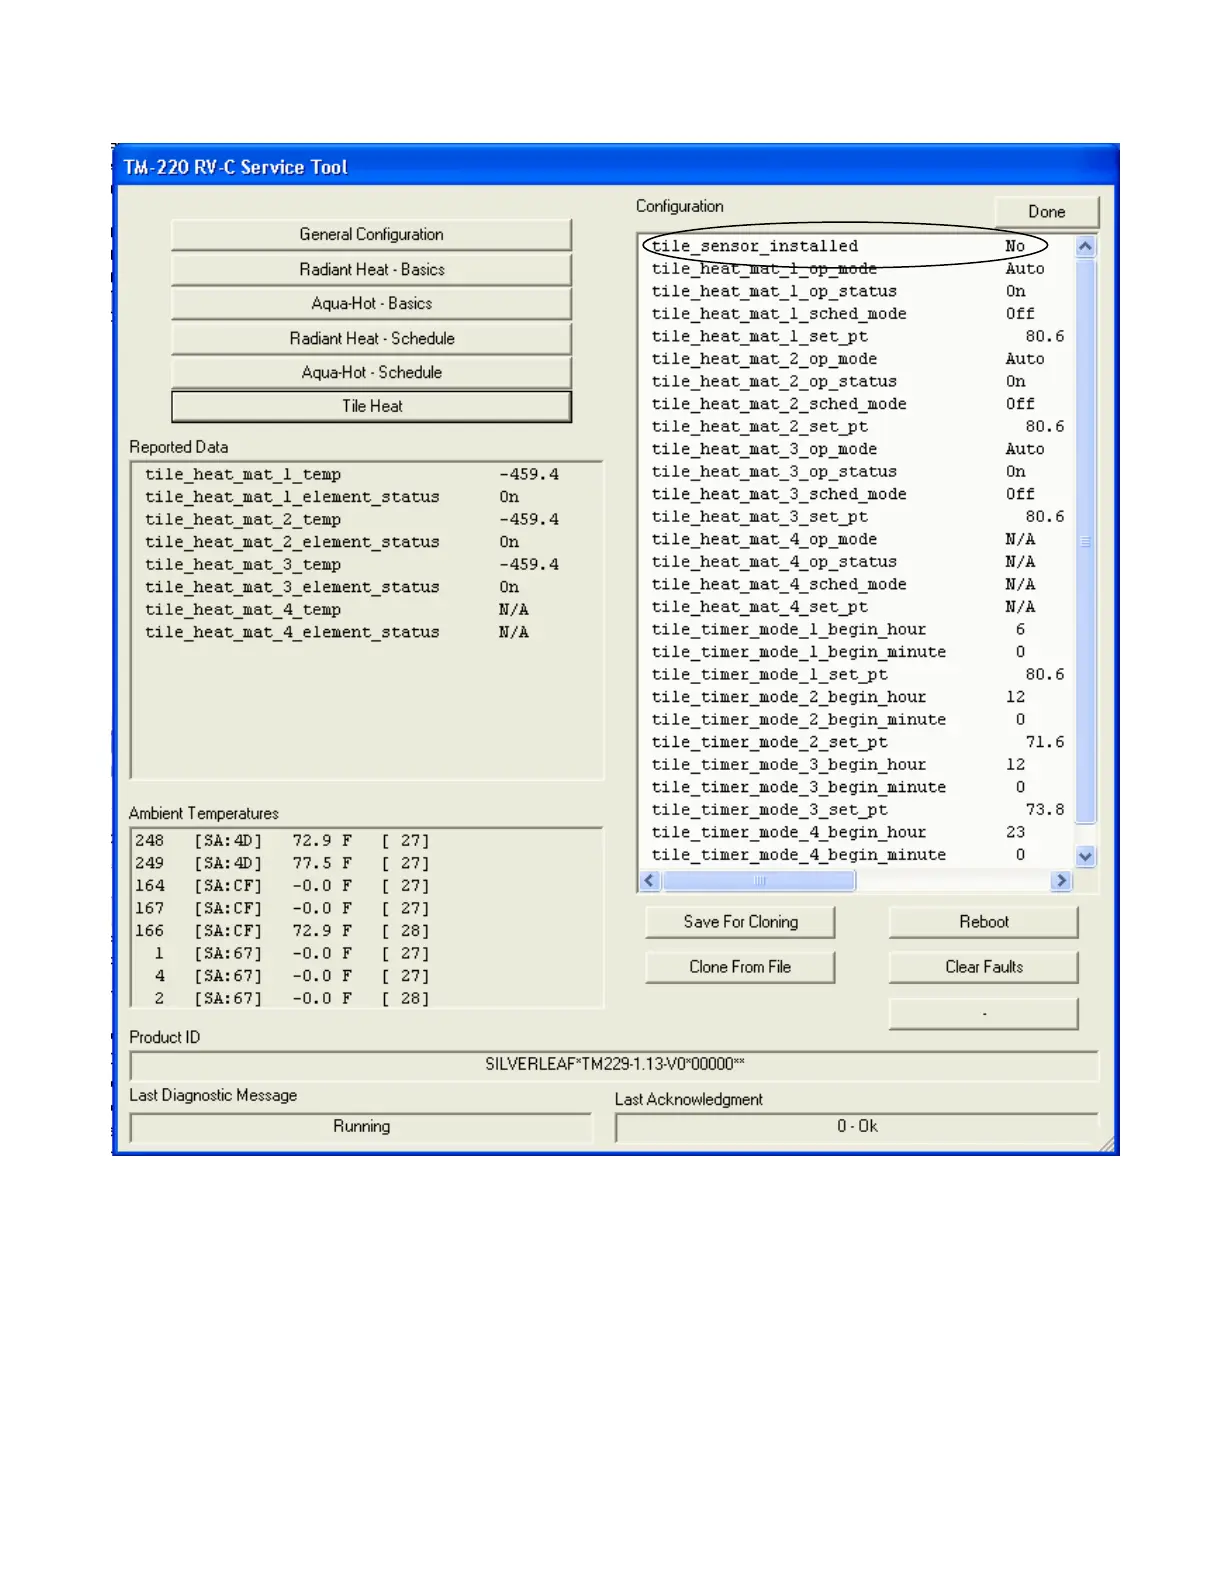
Task: Click the unlabeled dash button below Clear Faults
Action: (x=984, y=1013)
